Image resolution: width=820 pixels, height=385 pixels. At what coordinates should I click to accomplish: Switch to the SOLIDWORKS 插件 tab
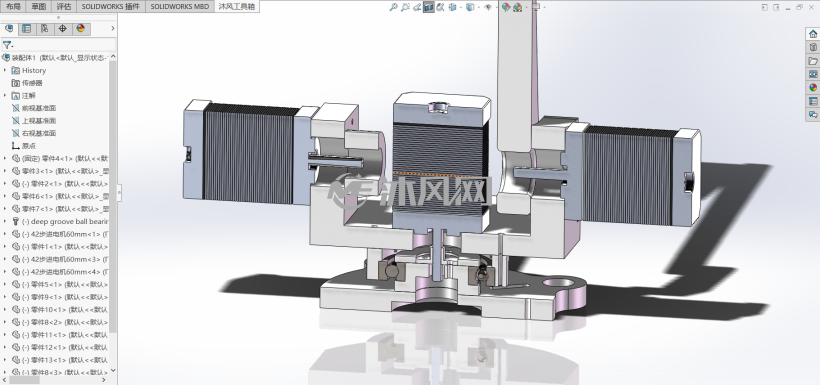pyautogui.click(x=110, y=7)
